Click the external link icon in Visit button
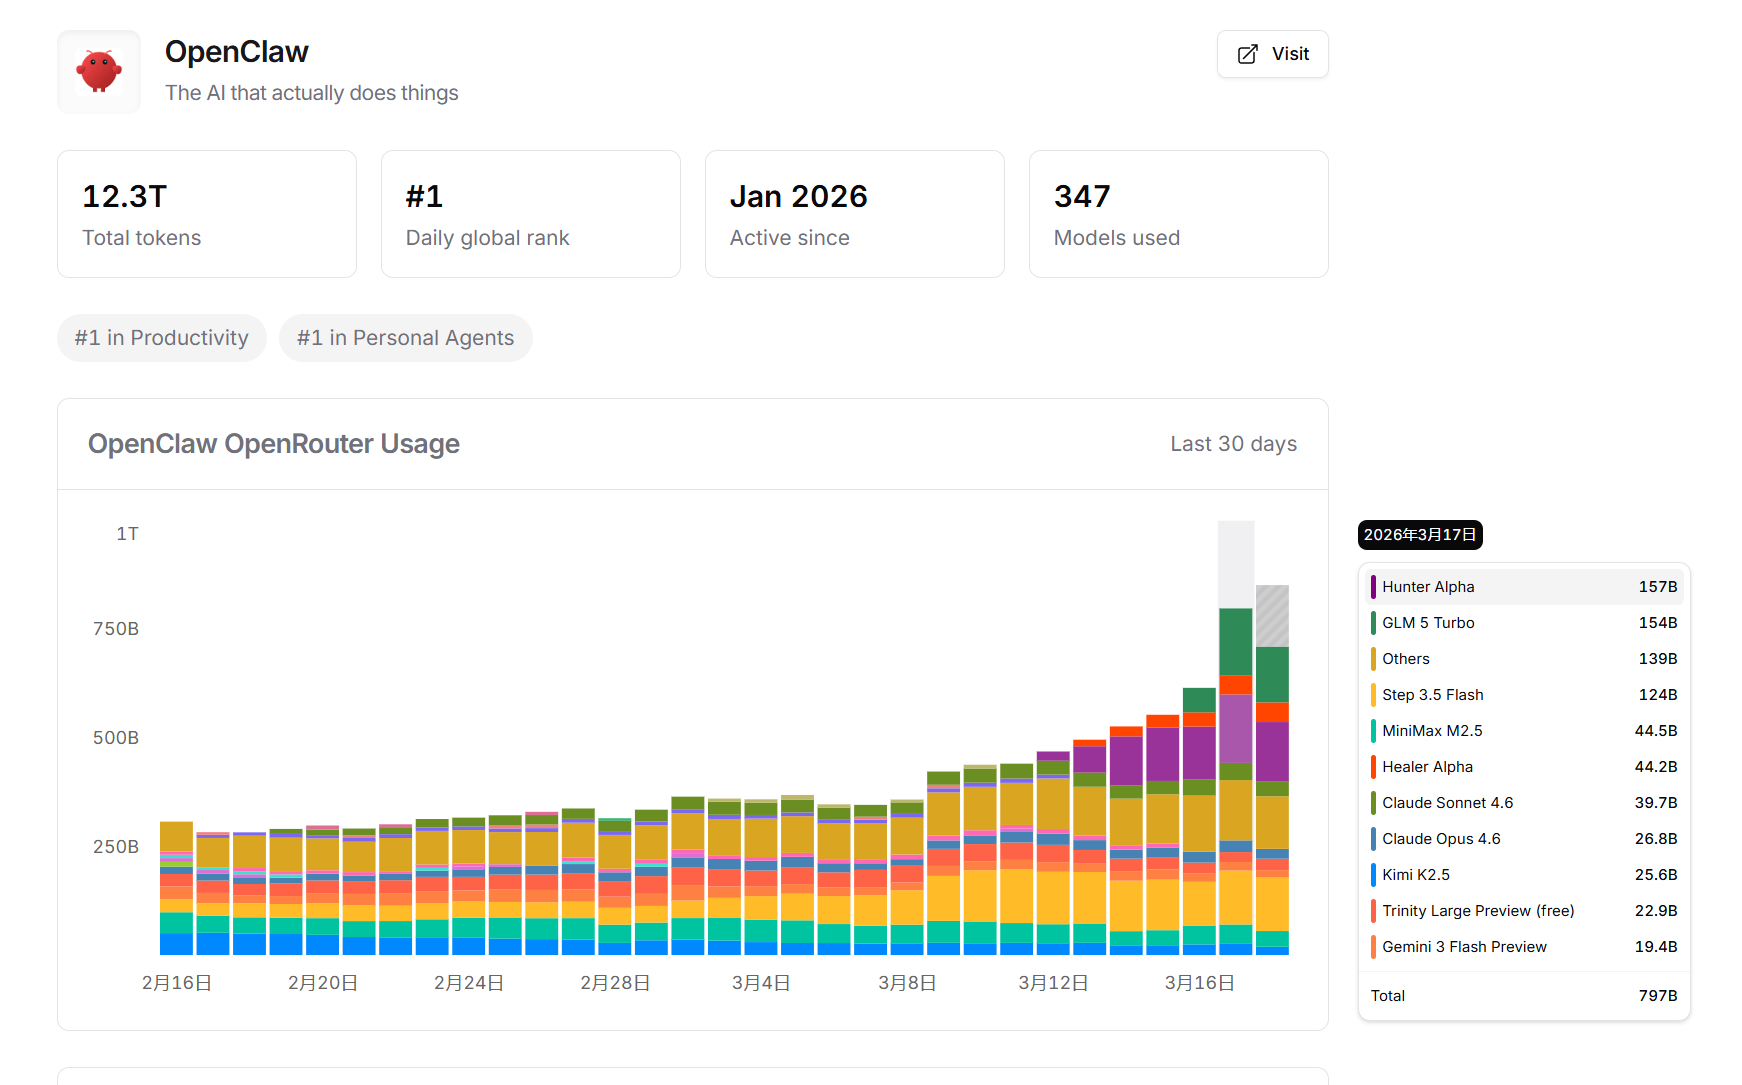 pyautogui.click(x=1247, y=54)
